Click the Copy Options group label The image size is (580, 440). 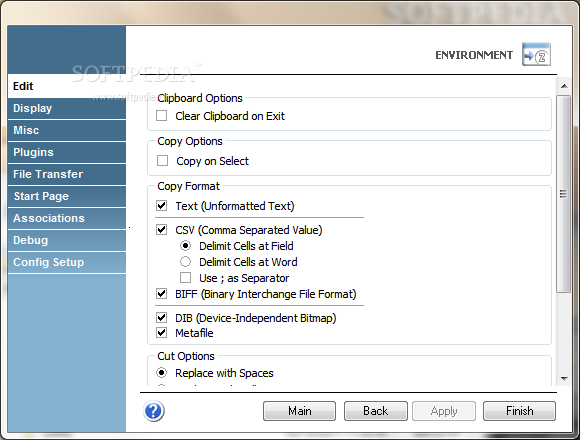[190, 141]
